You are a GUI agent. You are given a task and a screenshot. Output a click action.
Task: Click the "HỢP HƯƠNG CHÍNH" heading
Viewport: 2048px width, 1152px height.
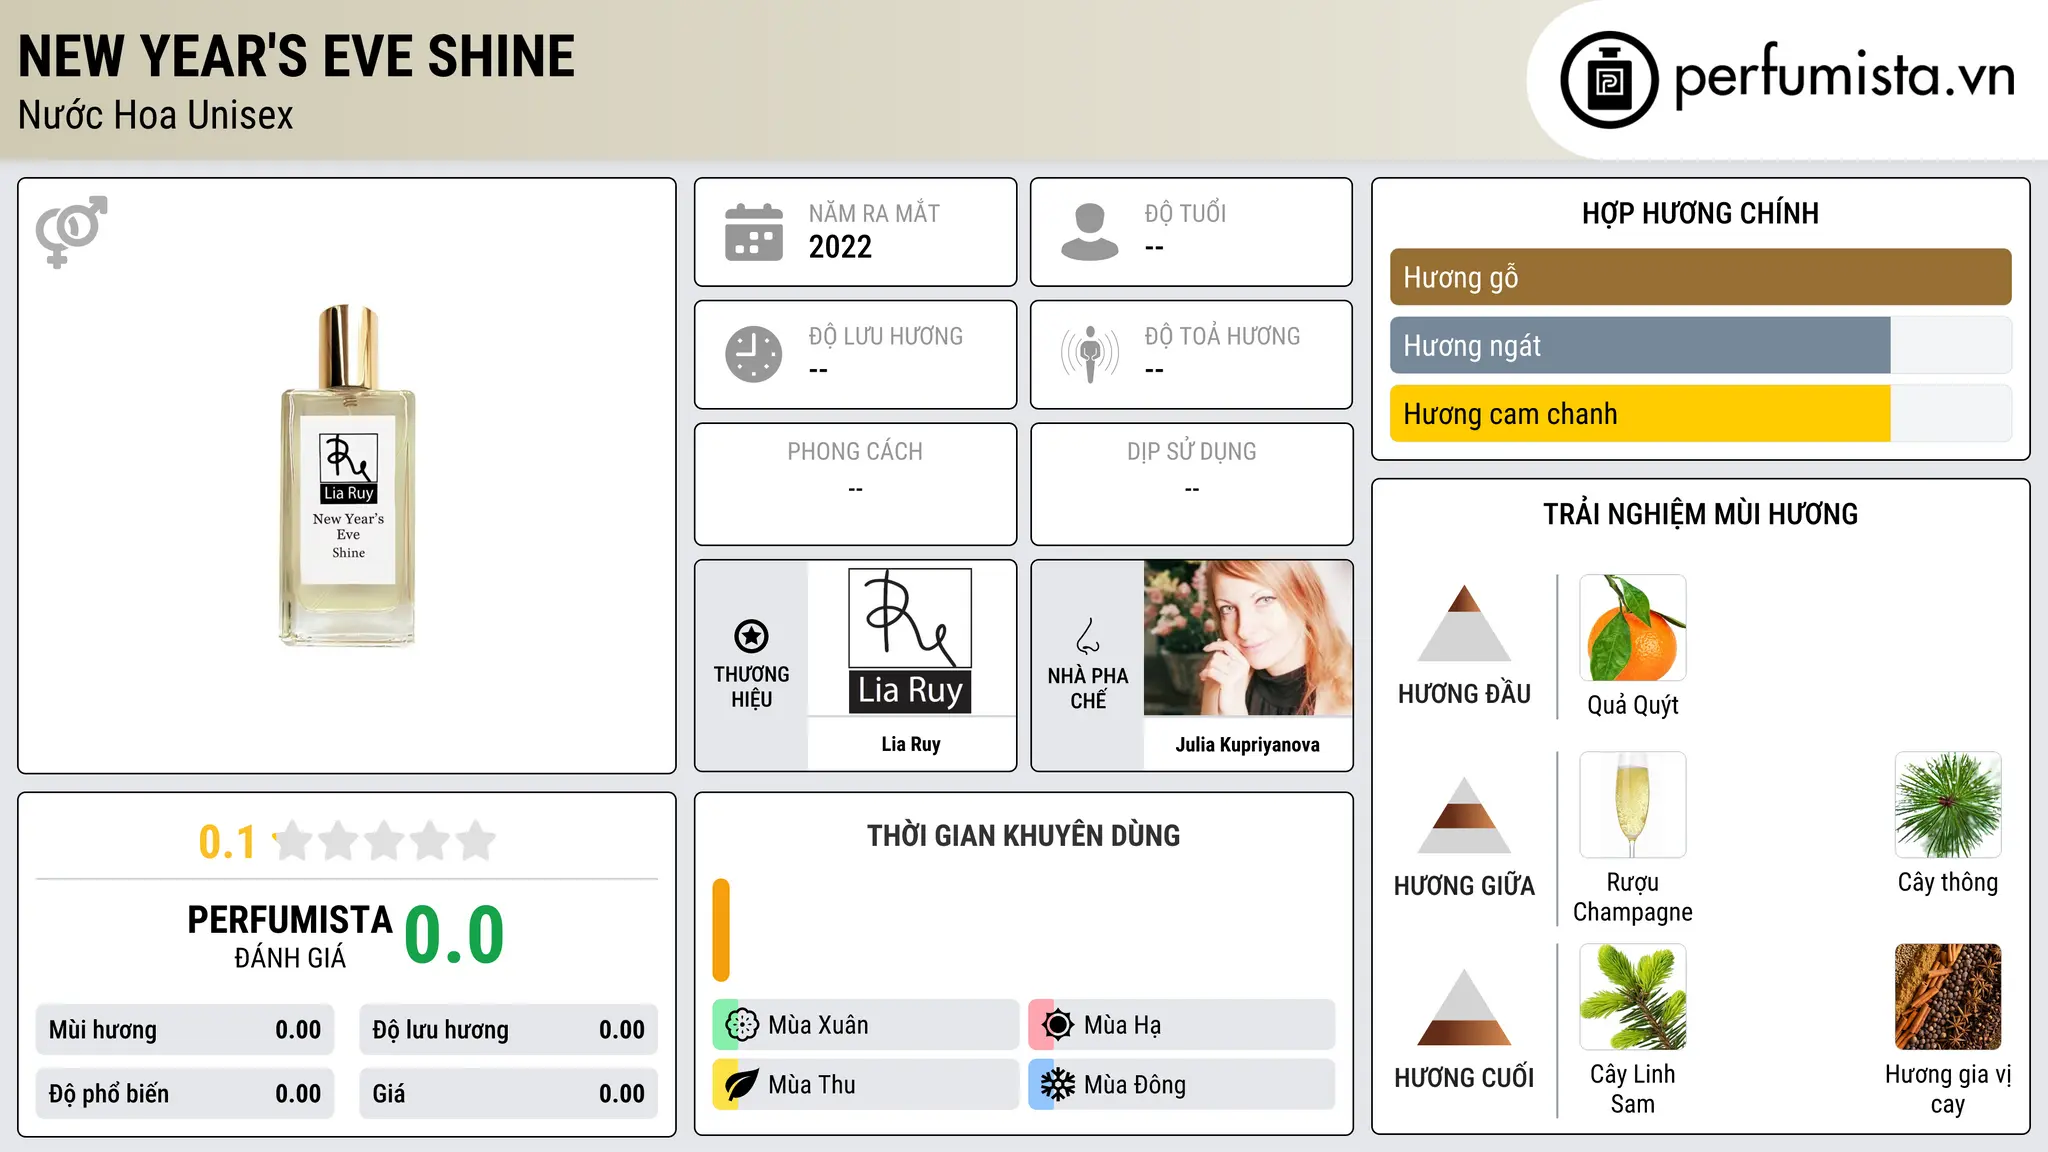[x=1700, y=213]
